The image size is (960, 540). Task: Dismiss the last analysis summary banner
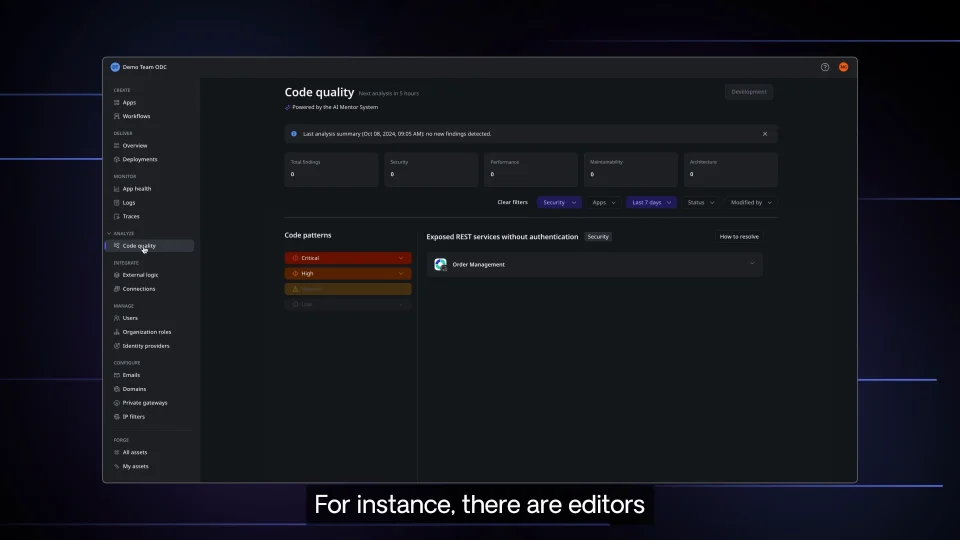765,133
